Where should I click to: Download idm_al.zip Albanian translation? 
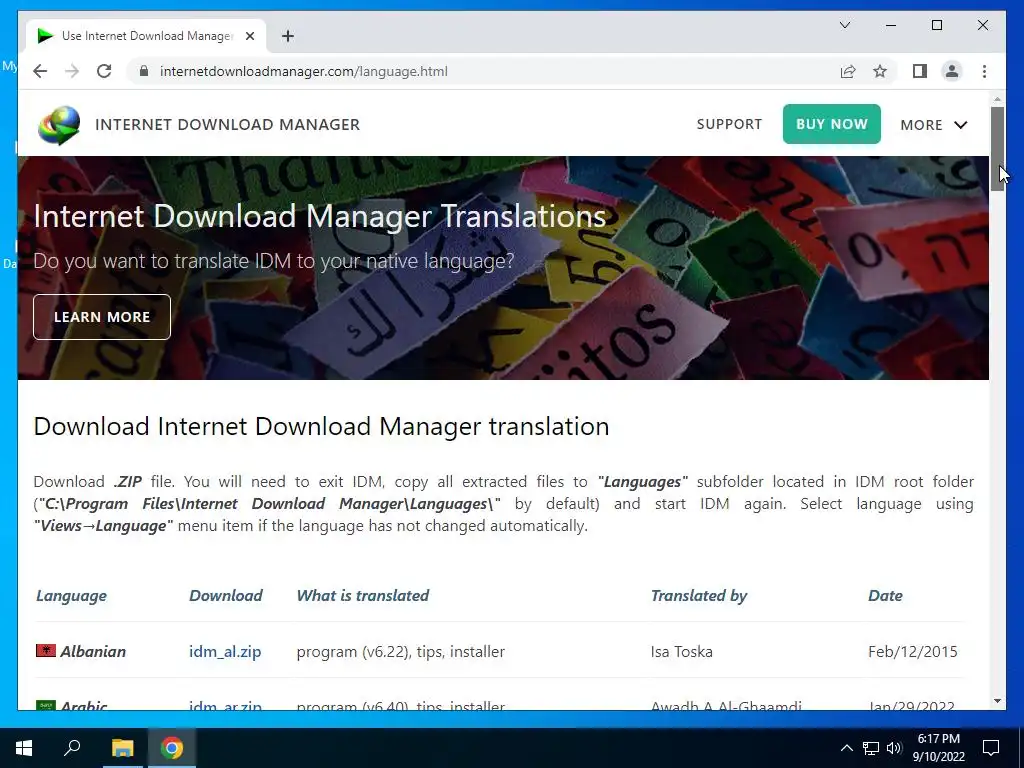[225, 651]
